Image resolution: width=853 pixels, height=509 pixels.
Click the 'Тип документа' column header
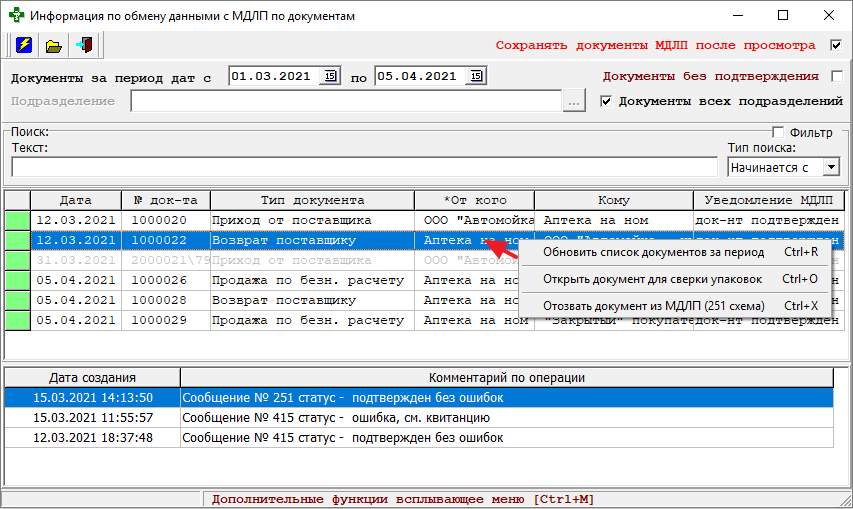312,200
